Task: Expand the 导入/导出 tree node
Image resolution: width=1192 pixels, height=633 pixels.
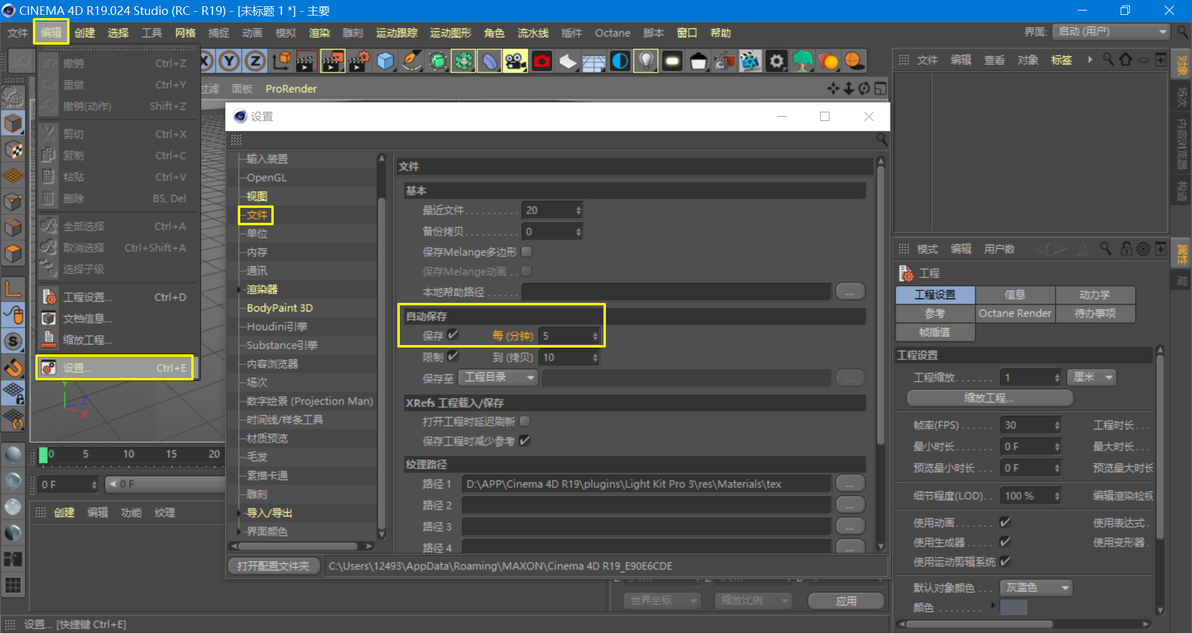Action: (239, 513)
